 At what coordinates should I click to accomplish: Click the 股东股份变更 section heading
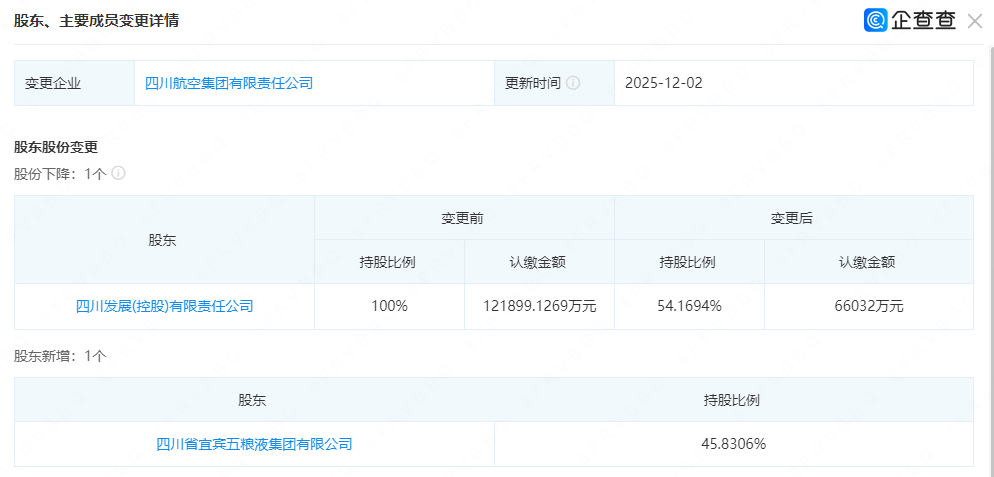pyautogui.click(x=56, y=147)
